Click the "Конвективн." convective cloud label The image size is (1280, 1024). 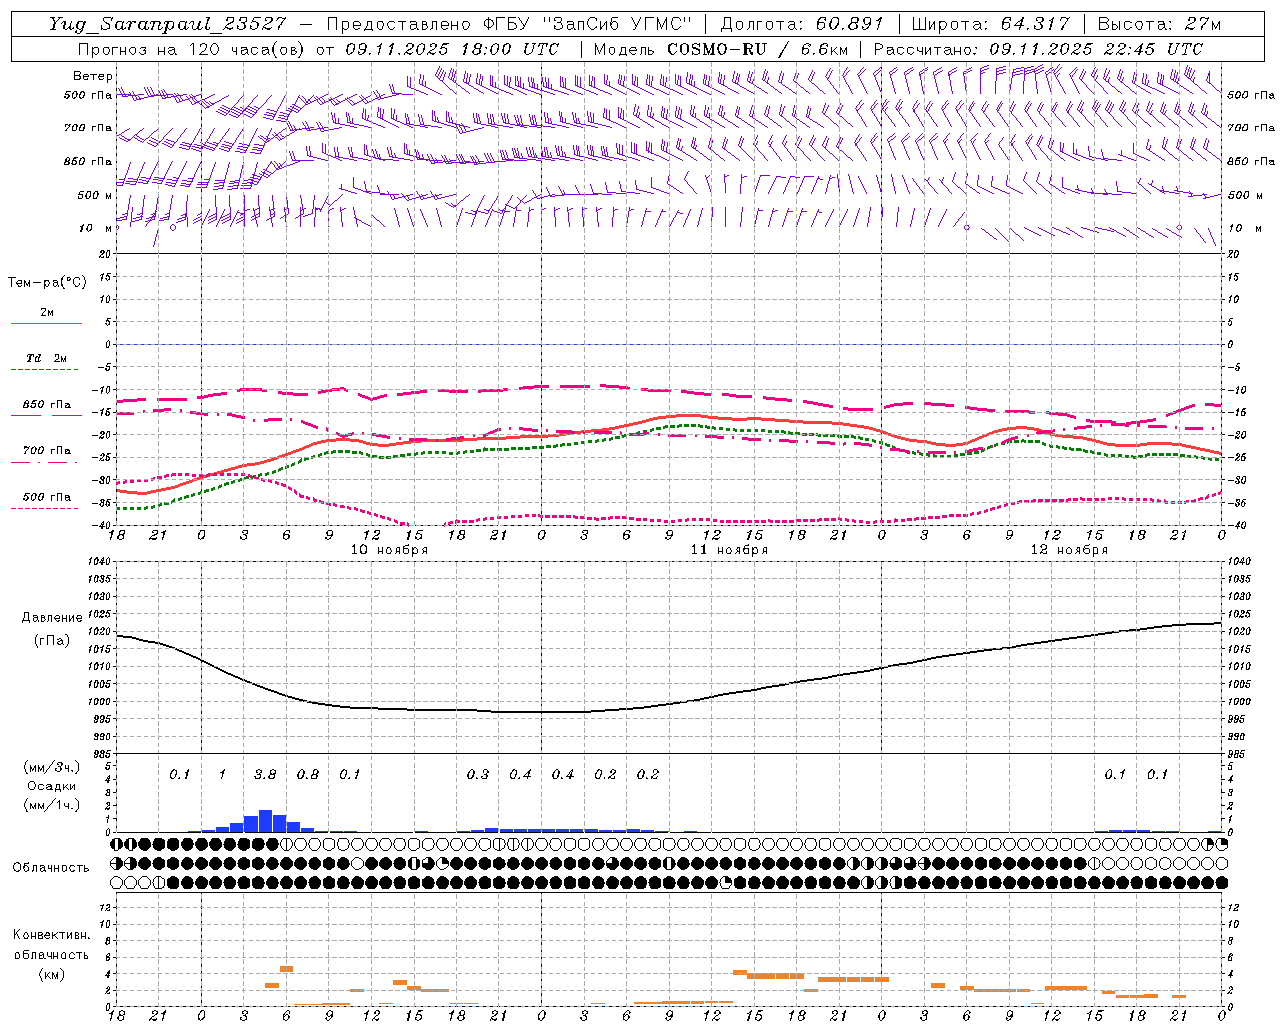pyautogui.click(x=51, y=935)
